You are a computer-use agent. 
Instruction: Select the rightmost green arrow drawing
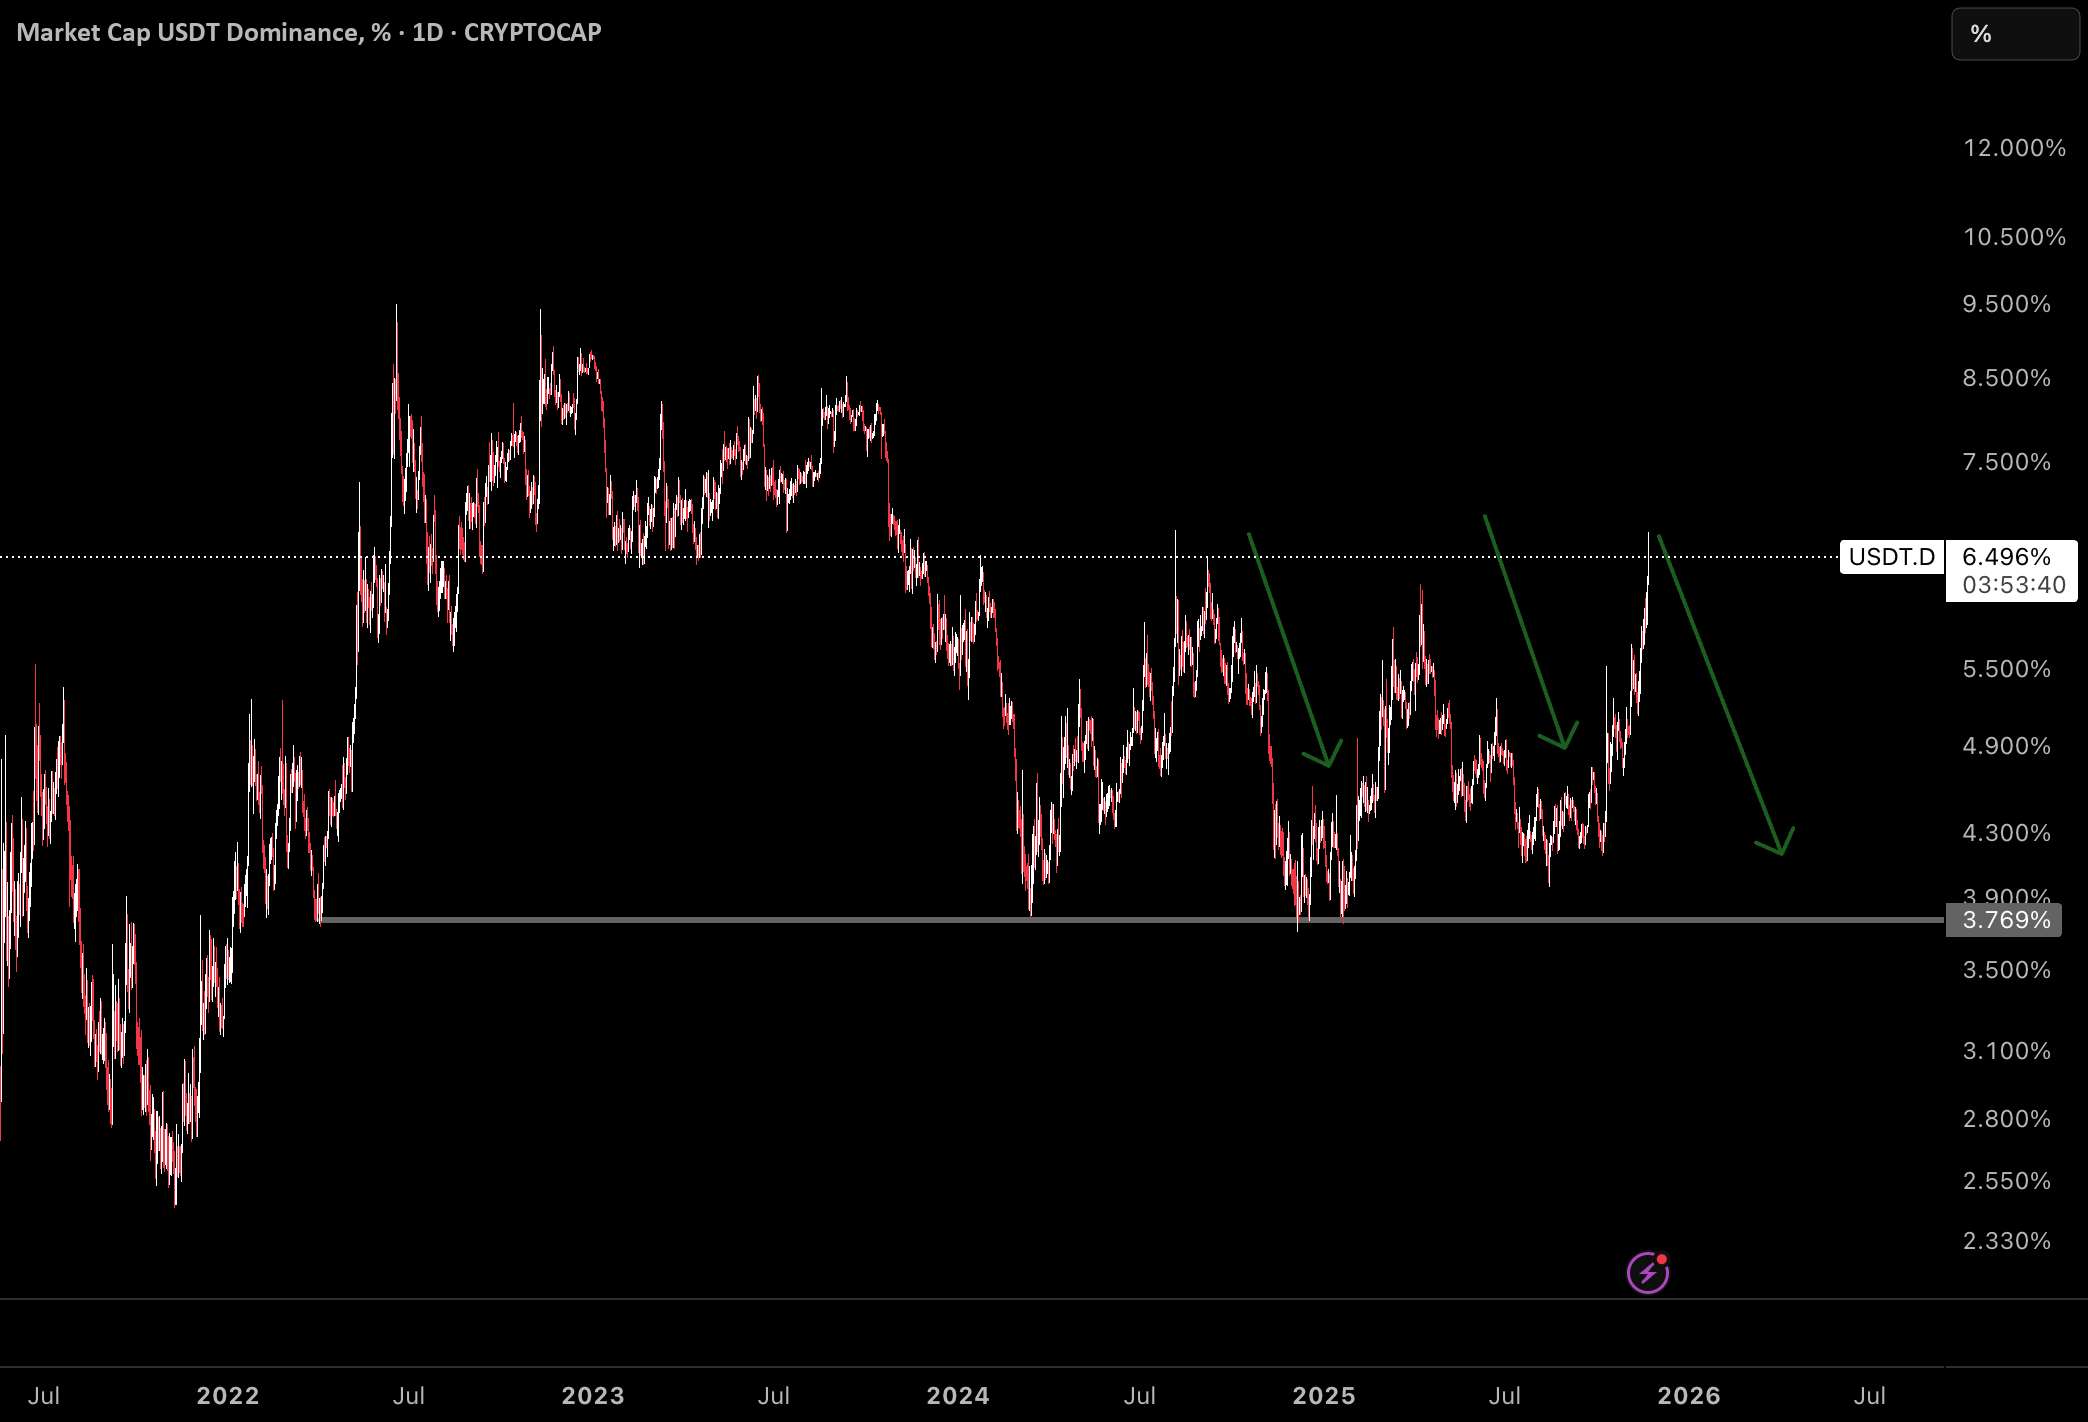pos(1724,694)
